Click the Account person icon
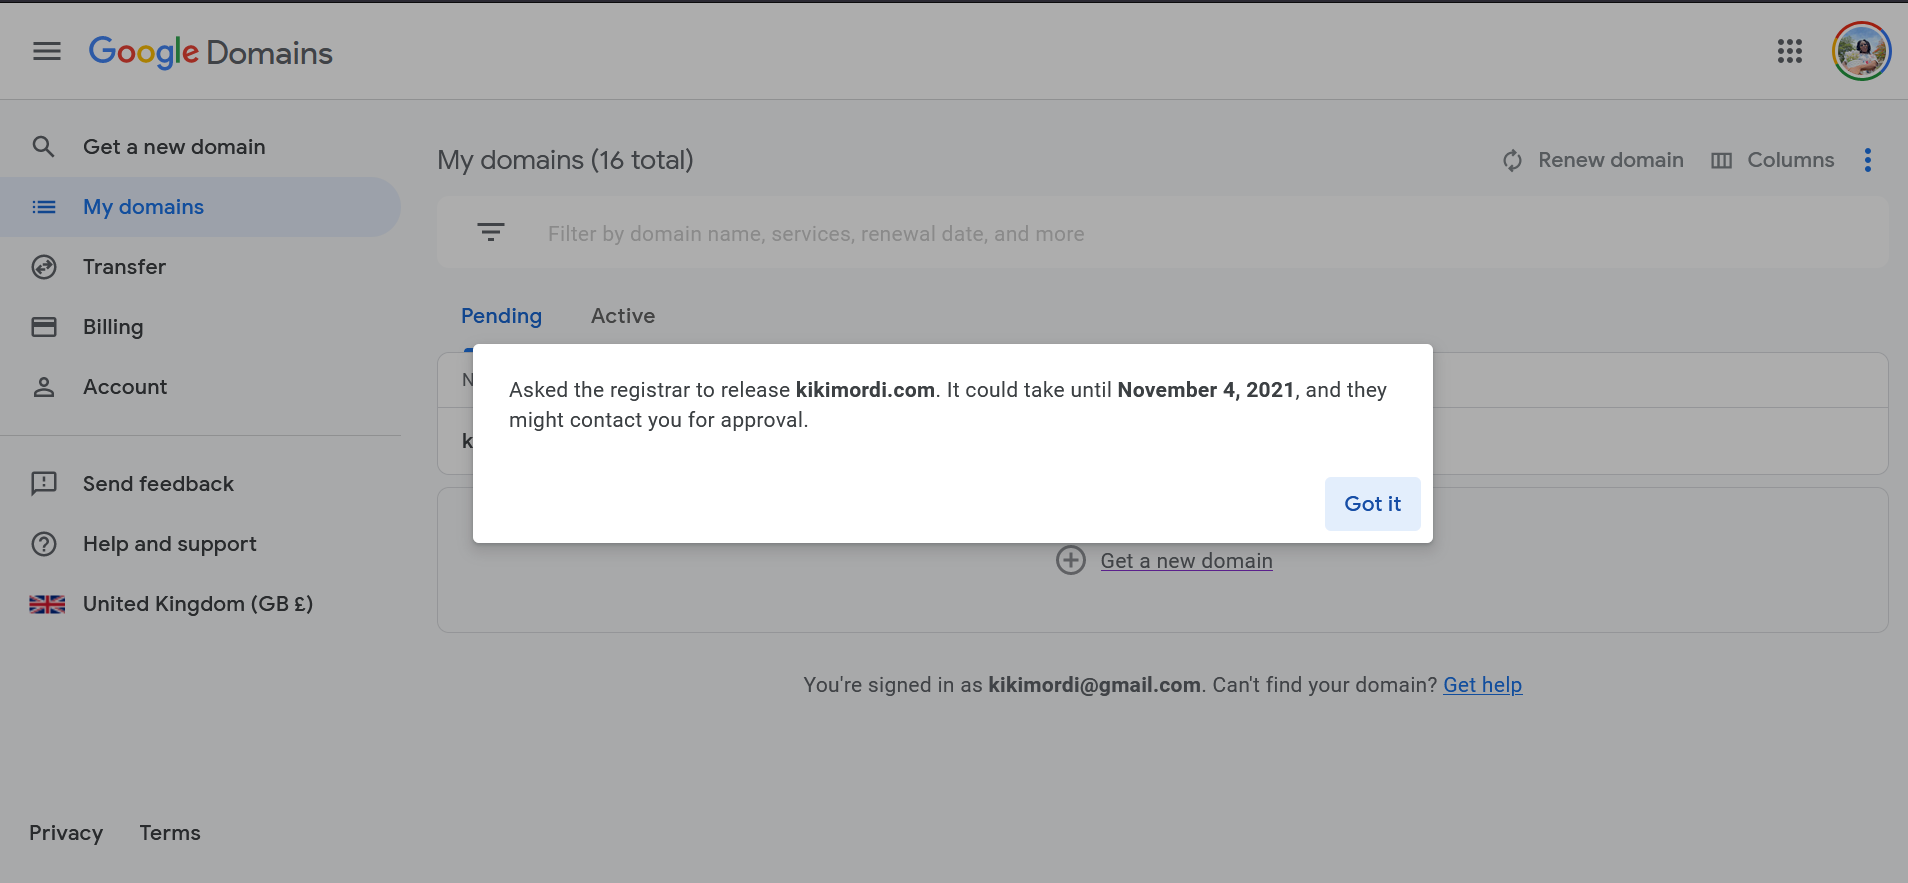This screenshot has width=1908, height=883. (44, 387)
